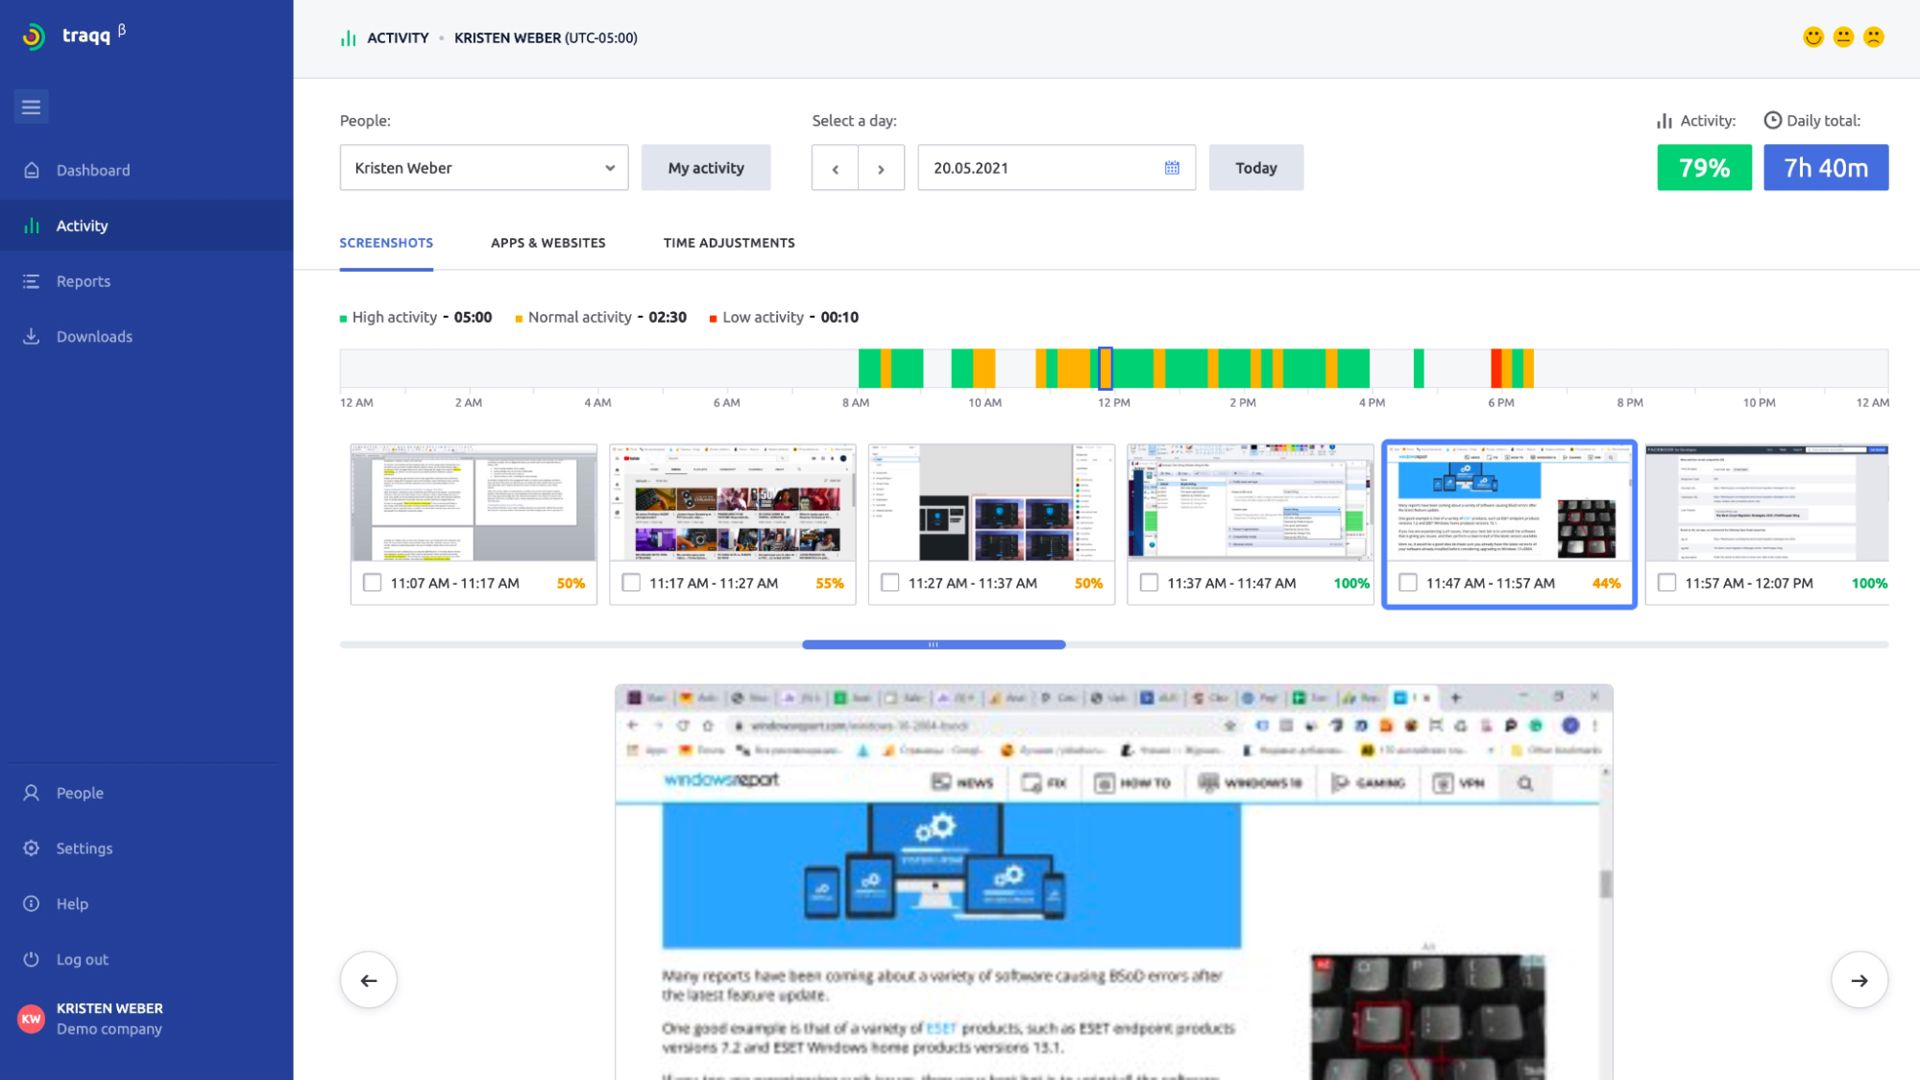
Task: Open the selected 11:47 AM screenshot thumbnail
Action: [1509, 505]
